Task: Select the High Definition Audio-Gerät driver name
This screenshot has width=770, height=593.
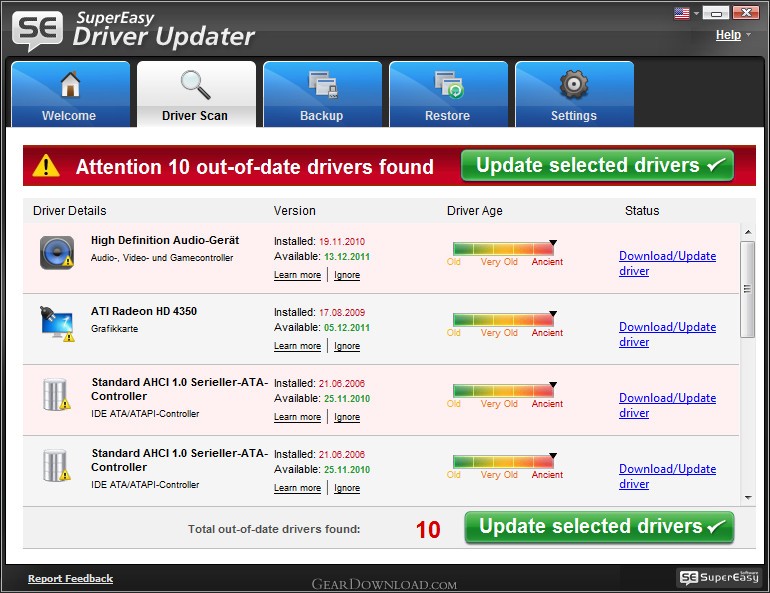Action: 165,240
